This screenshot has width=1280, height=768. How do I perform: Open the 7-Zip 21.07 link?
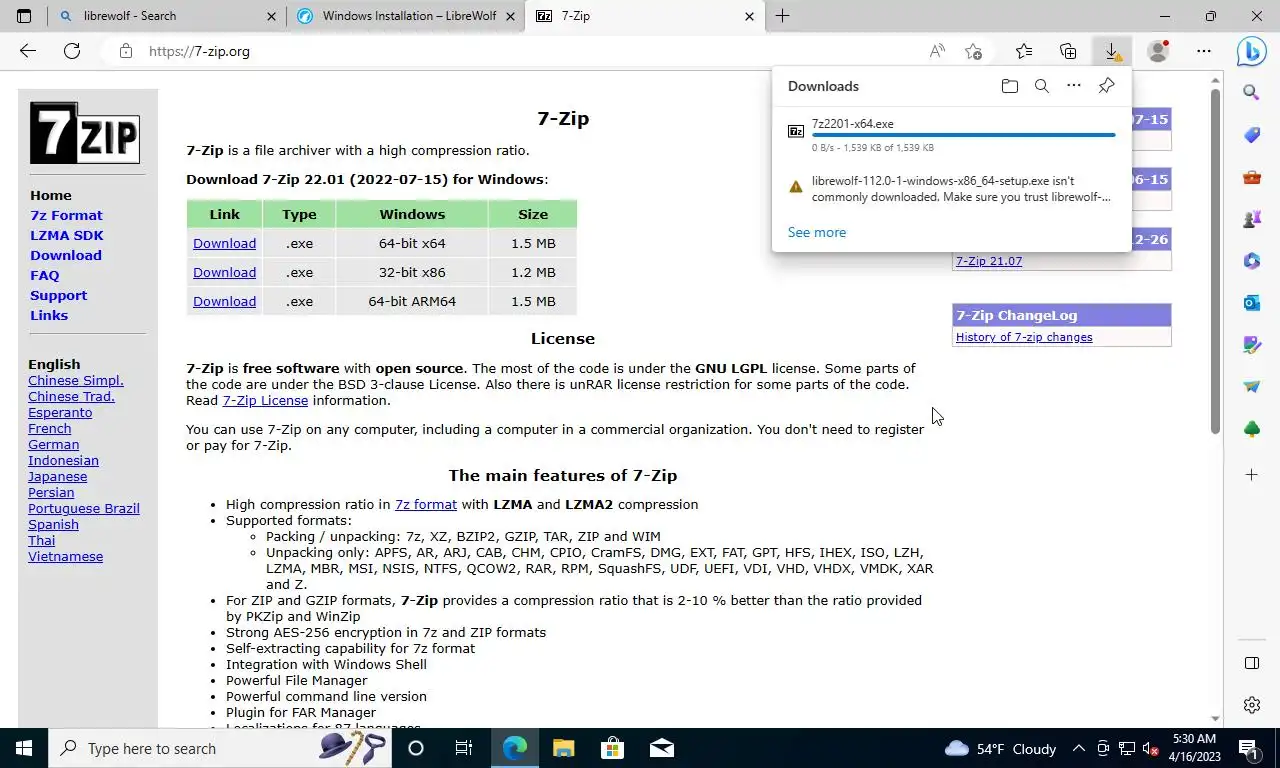click(x=989, y=261)
